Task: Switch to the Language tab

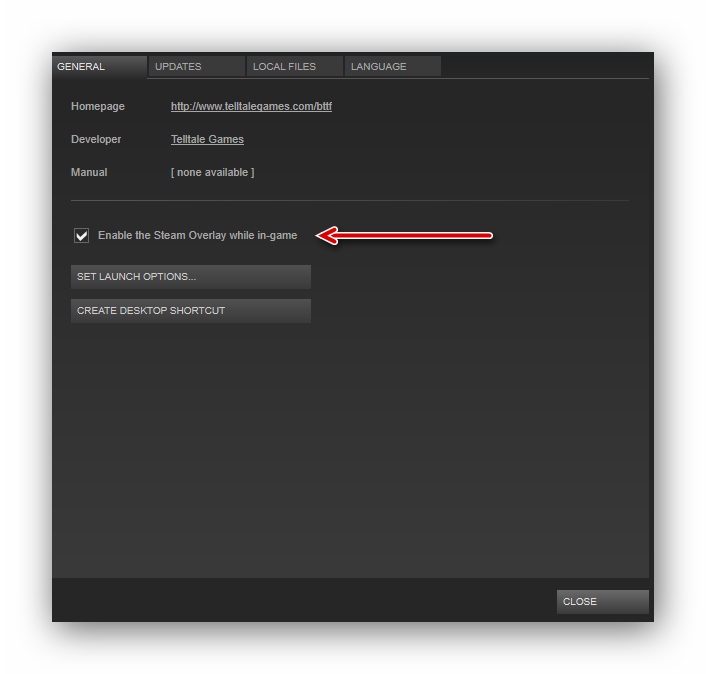Action: 393,67
